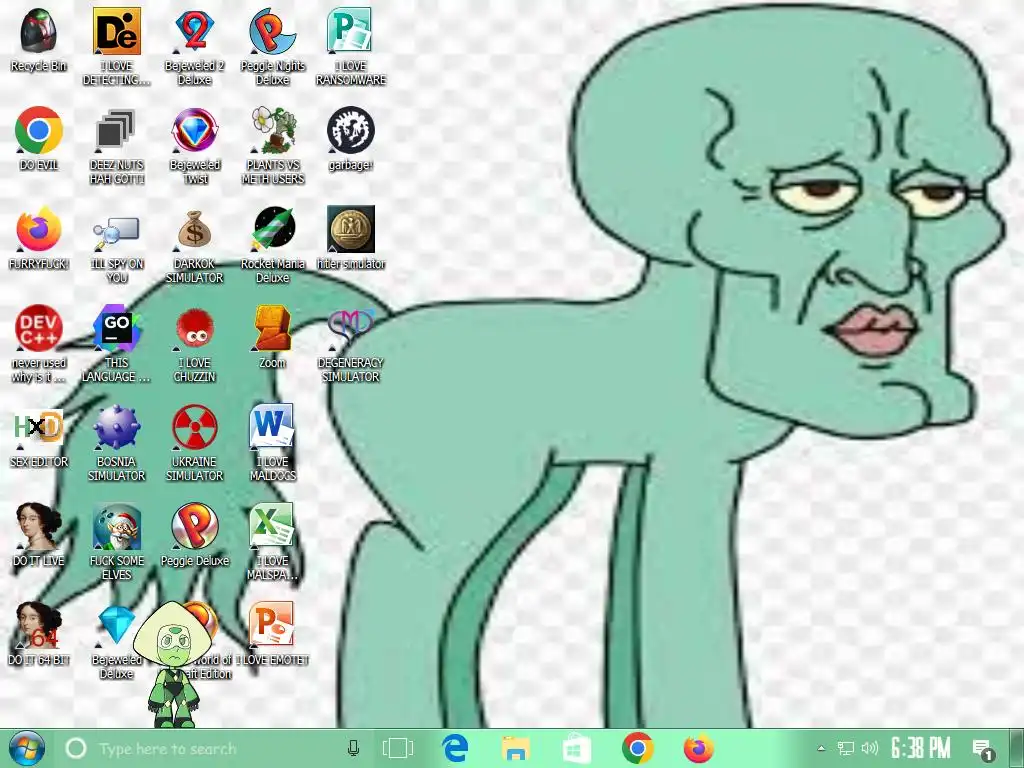1024x768 pixels.
Task: Open the Windows Start menu orb
Action: tap(27, 748)
